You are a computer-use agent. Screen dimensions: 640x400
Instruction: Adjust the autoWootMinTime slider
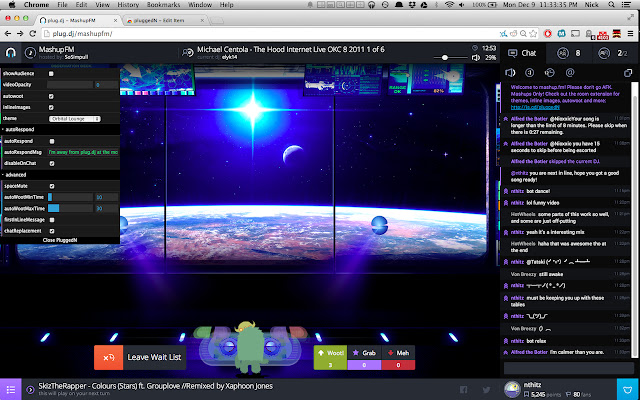[70, 197]
